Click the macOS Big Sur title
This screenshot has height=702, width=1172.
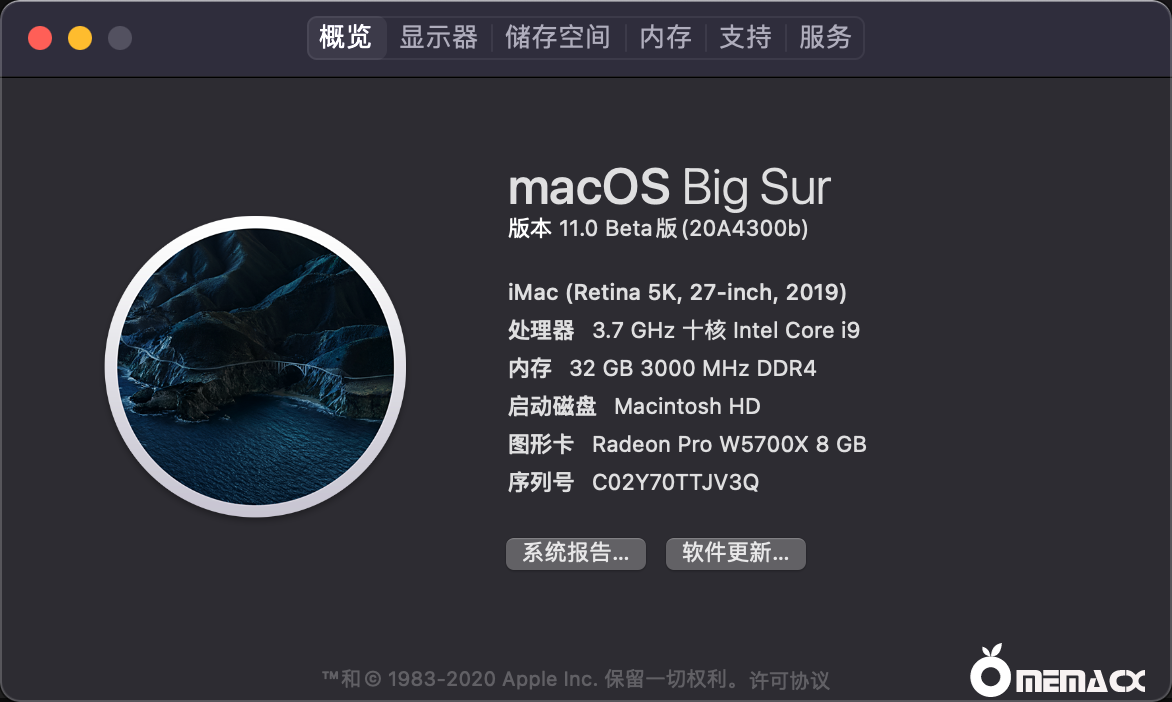pyautogui.click(x=669, y=186)
